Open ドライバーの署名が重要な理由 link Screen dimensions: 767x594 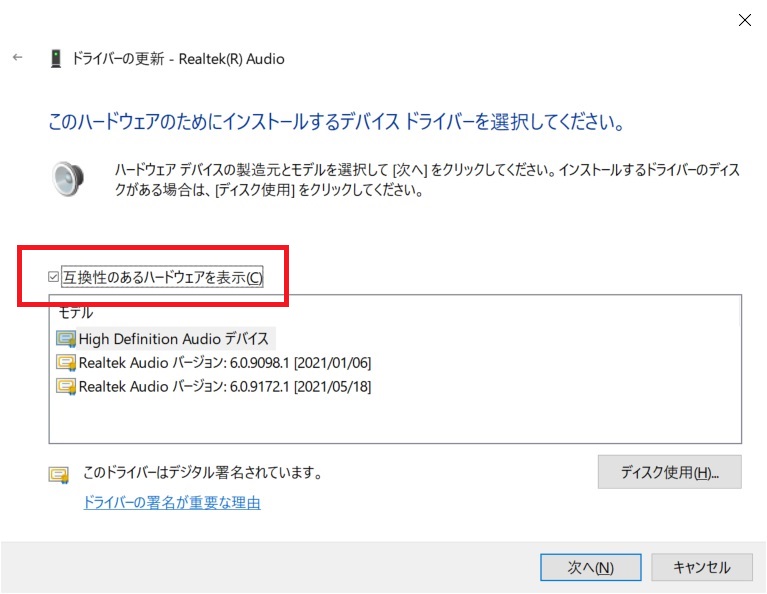pos(172,503)
